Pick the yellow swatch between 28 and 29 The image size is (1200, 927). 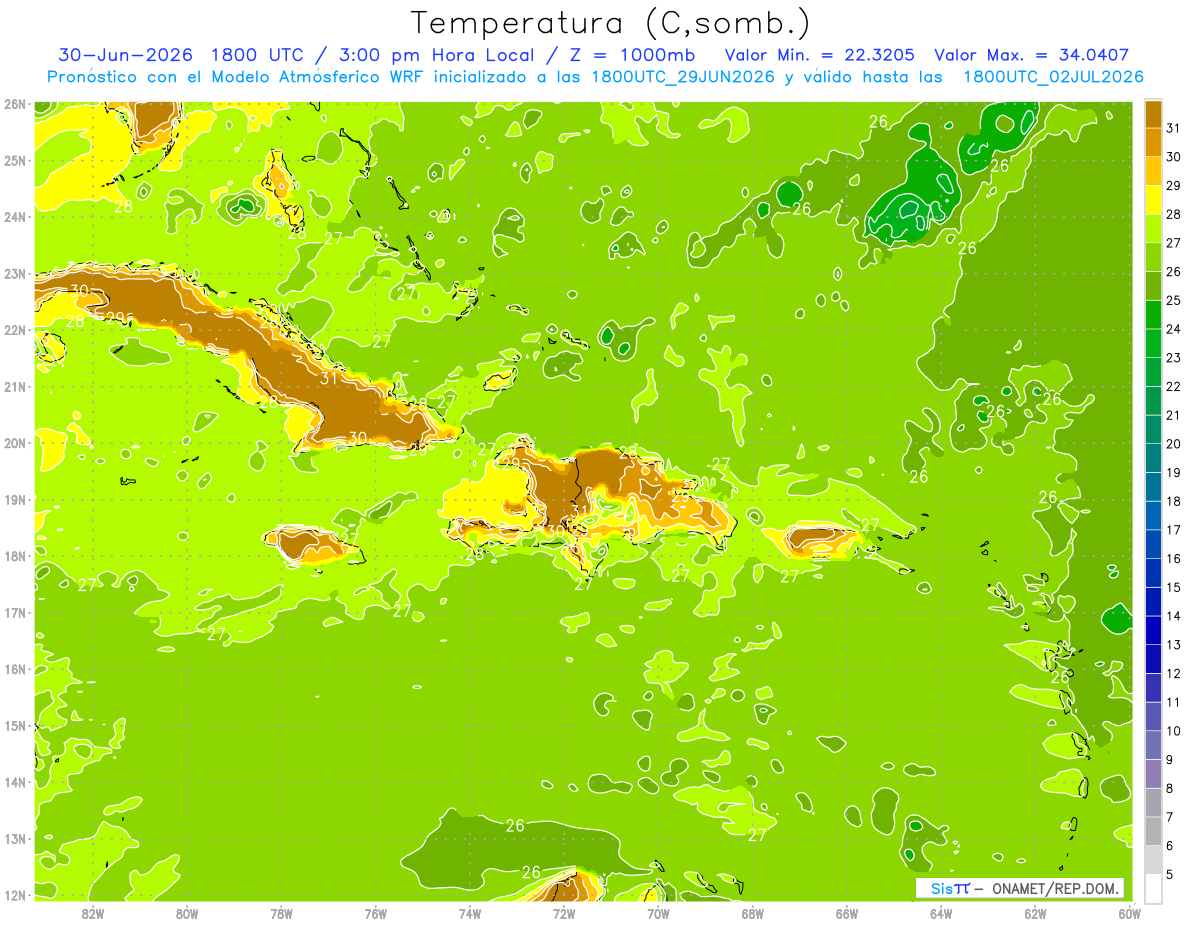coord(1153,200)
